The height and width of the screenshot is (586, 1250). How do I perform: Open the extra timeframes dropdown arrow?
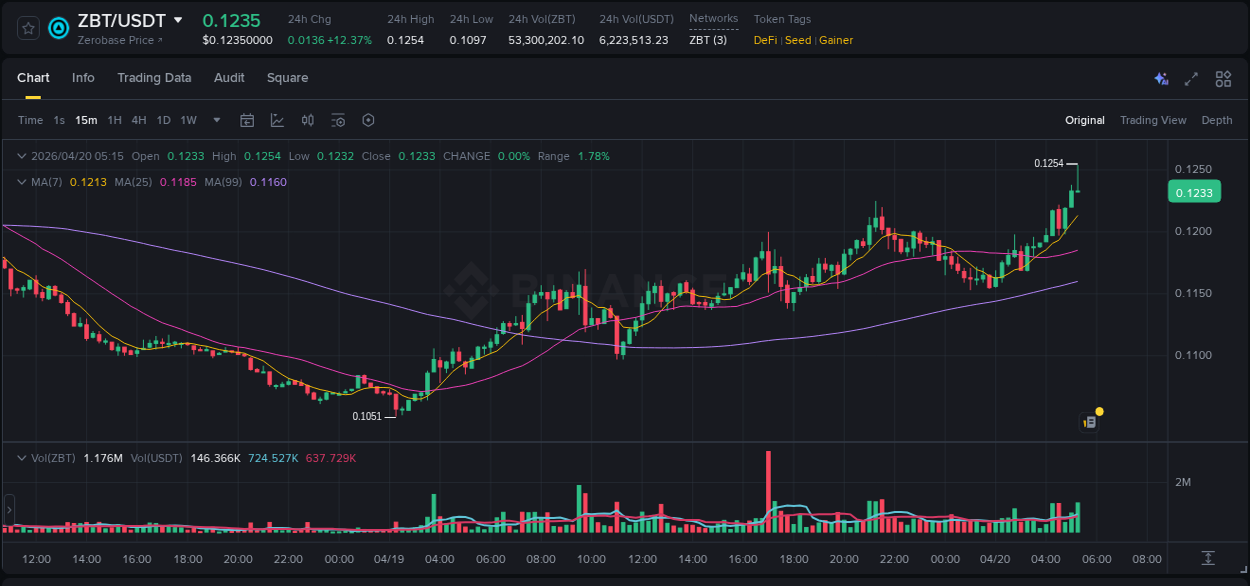point(215,120)
